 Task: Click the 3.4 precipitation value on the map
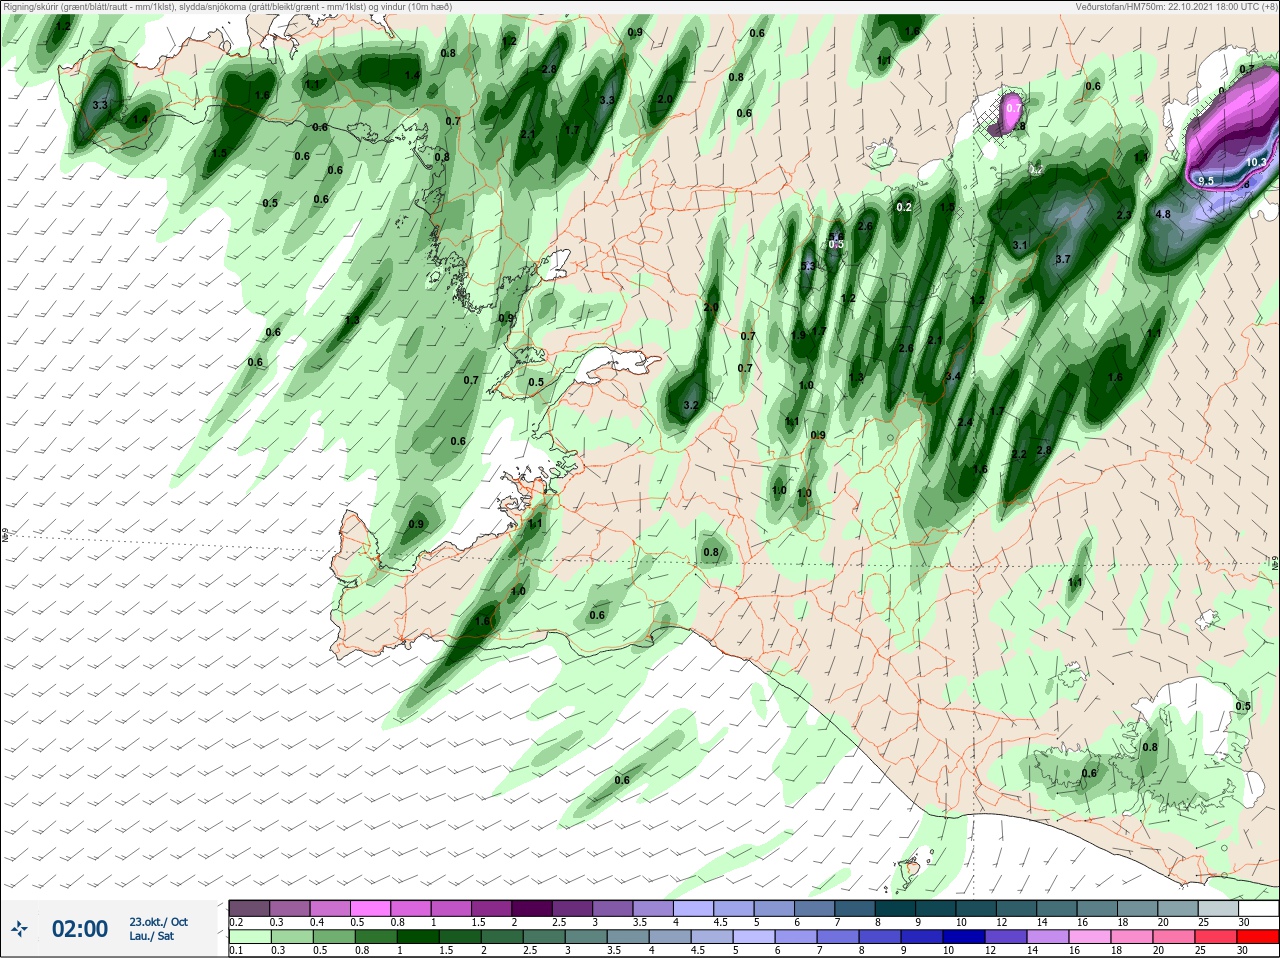tap(953, 376)
